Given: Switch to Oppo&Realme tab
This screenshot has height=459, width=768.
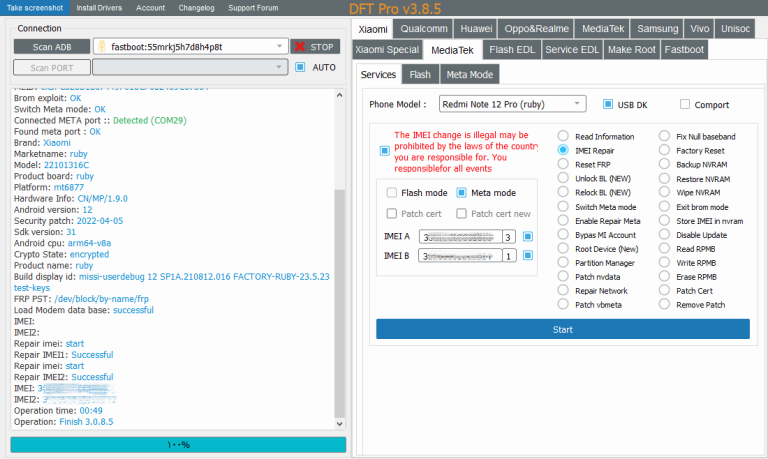Looking at the screenshot, I should click(536, 28).
